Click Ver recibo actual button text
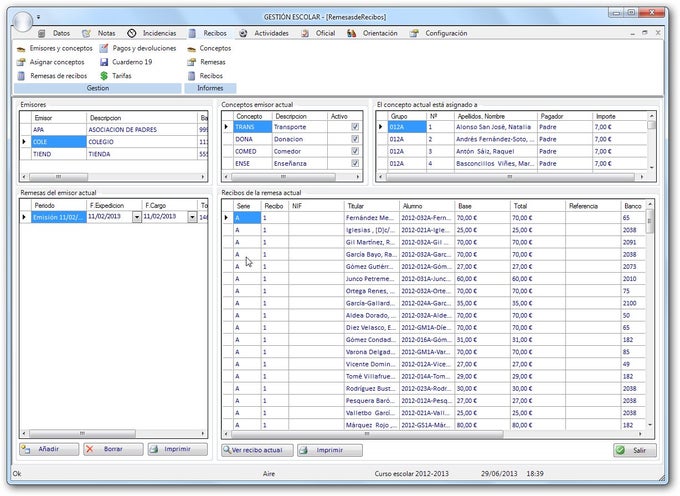680x496 pixels. tap(257, 450)
